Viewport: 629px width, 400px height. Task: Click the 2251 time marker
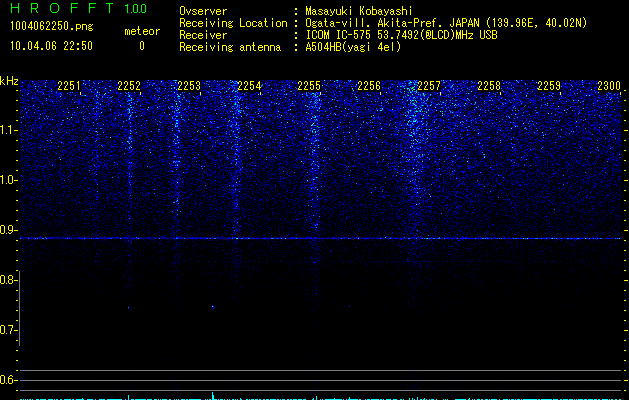pos(69,85)
